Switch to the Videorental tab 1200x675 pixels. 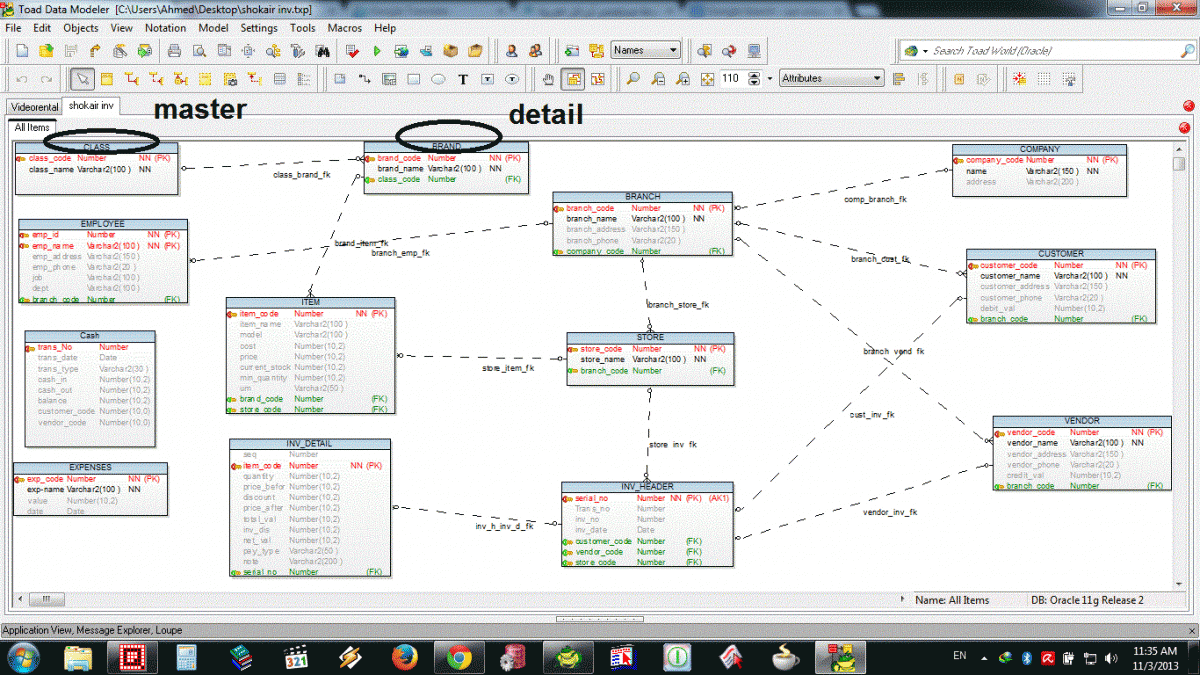click(x=33, y=106)
